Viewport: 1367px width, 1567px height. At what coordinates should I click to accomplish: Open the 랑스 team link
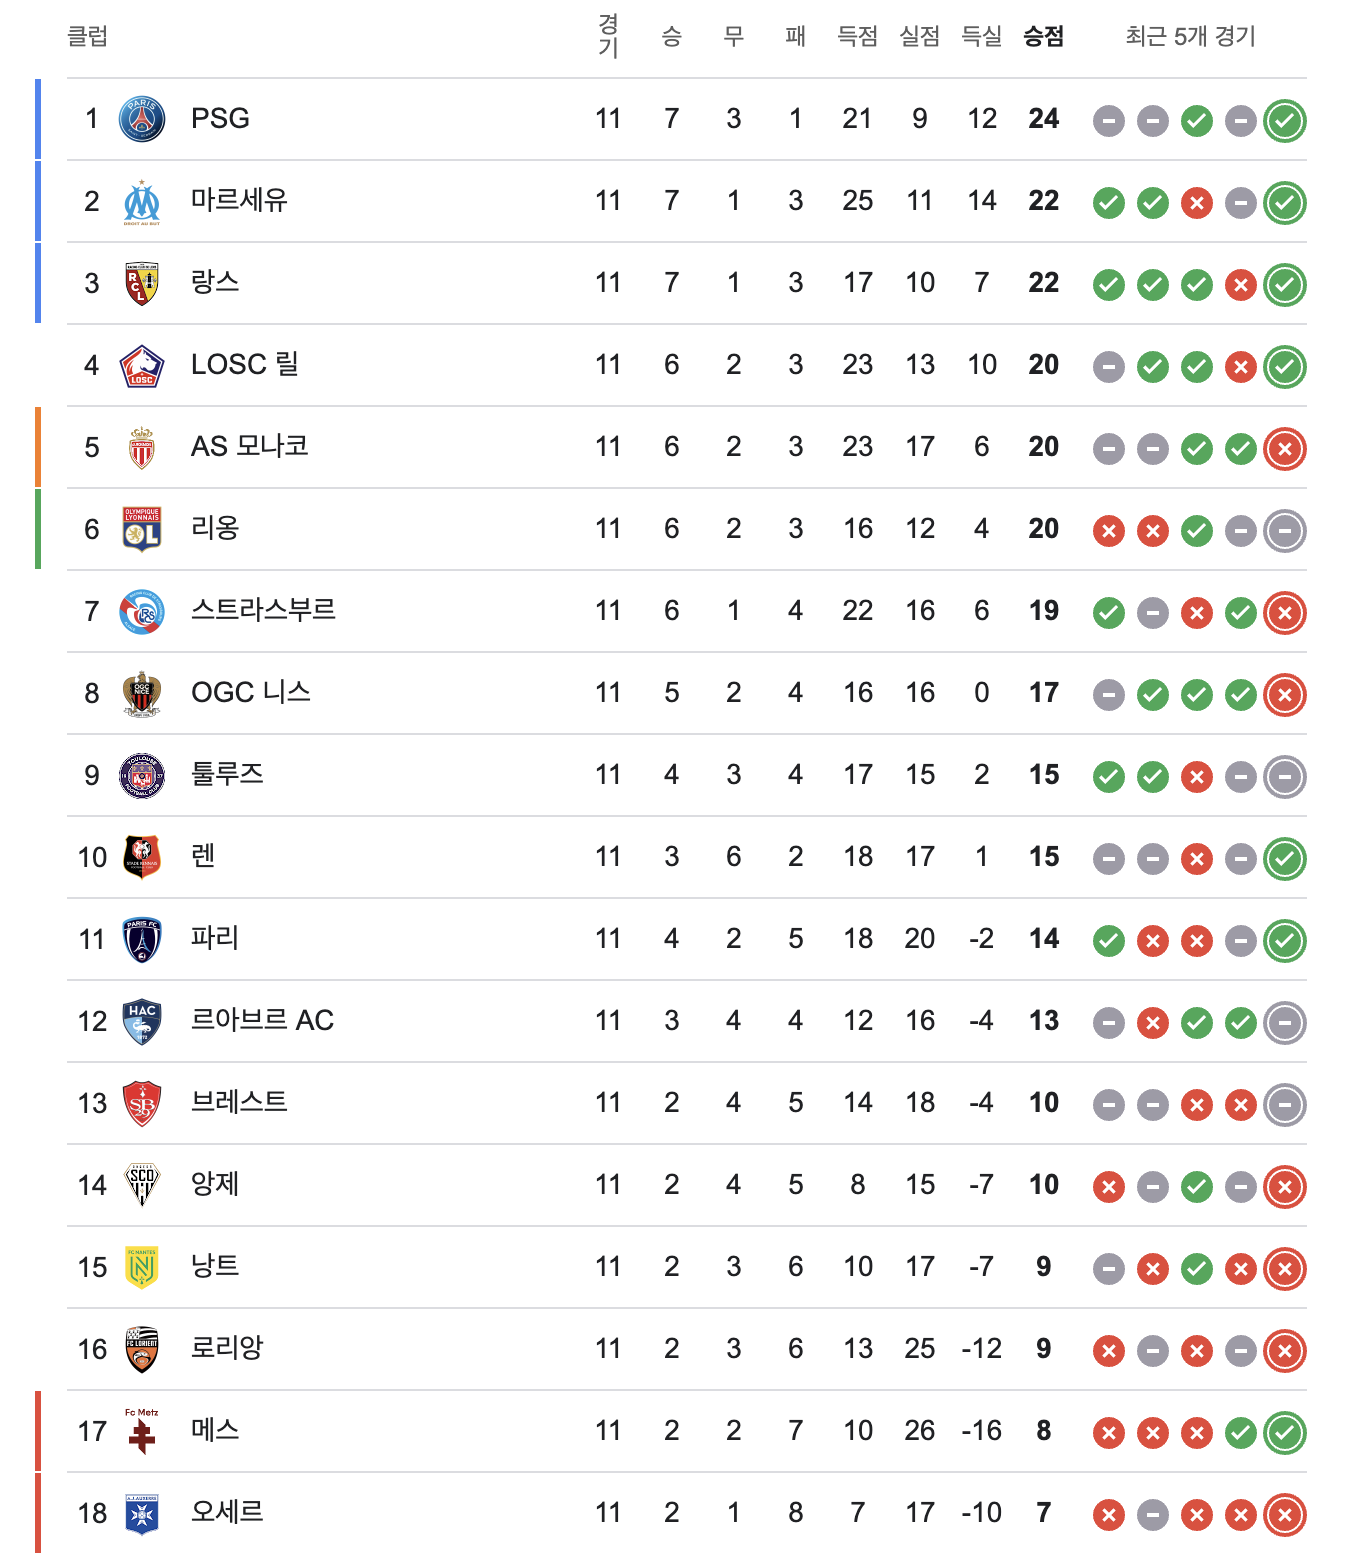click(x=215, y=283)
